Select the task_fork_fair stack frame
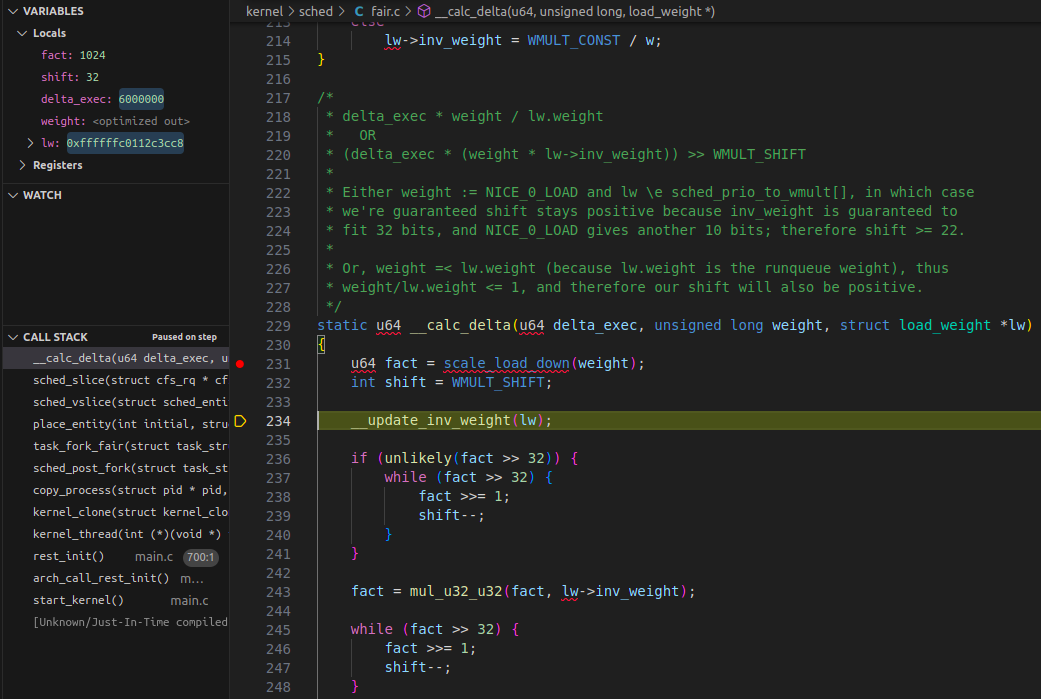This screenshot has height=699, width=1041. 116,446
